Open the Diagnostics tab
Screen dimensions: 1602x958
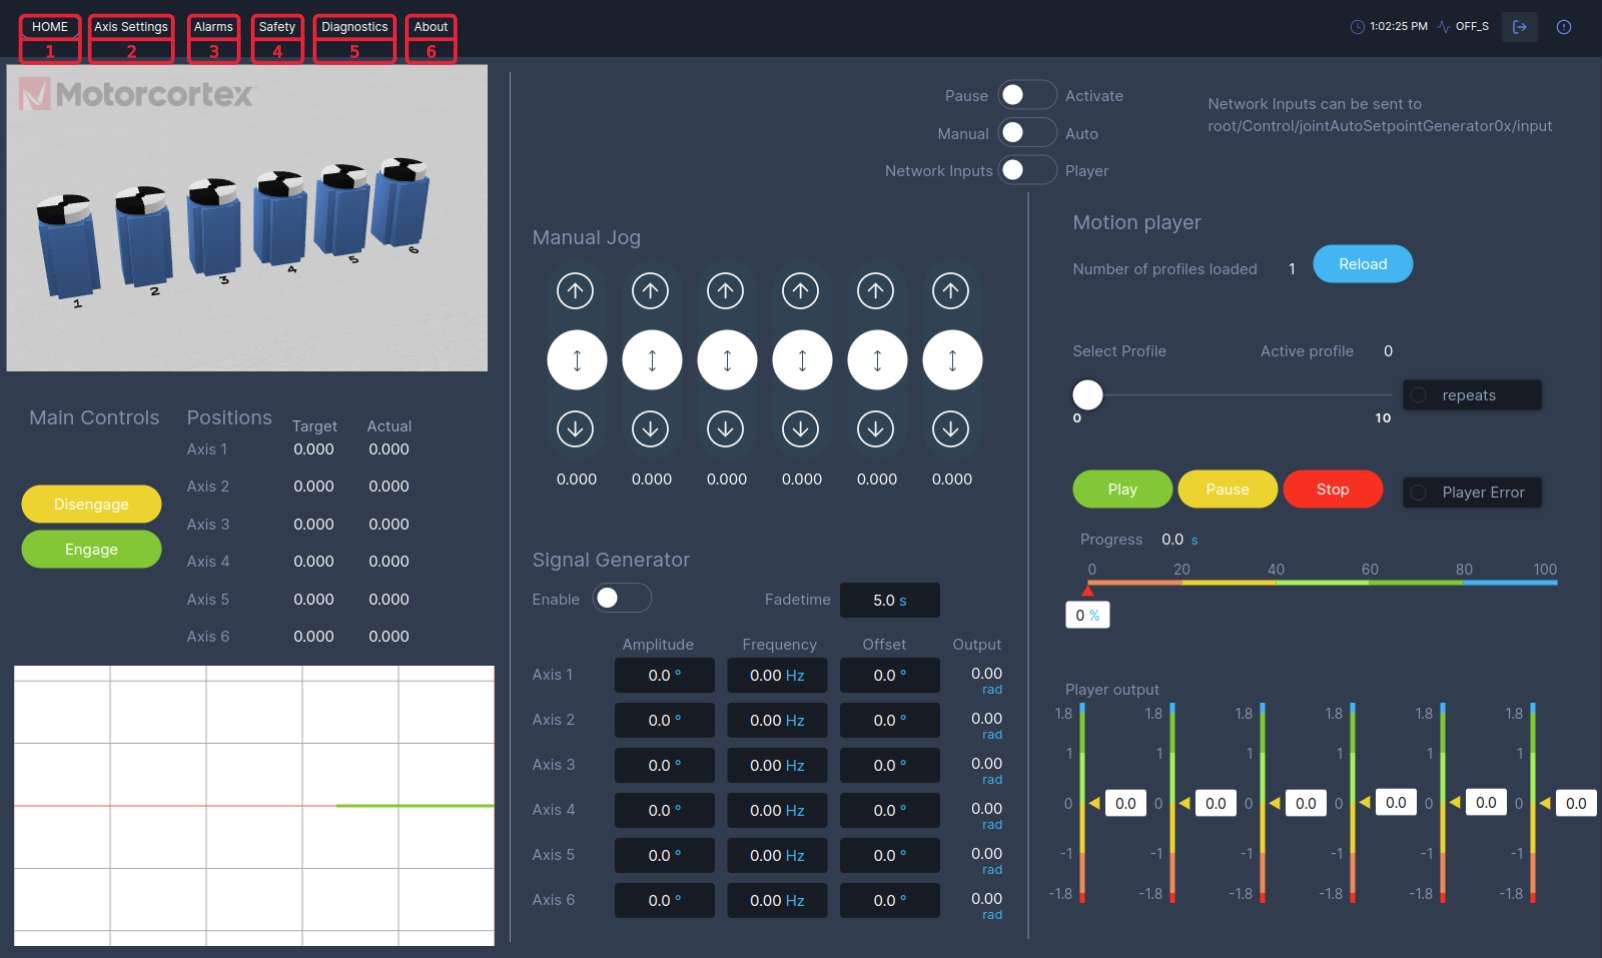pos(354,27)
